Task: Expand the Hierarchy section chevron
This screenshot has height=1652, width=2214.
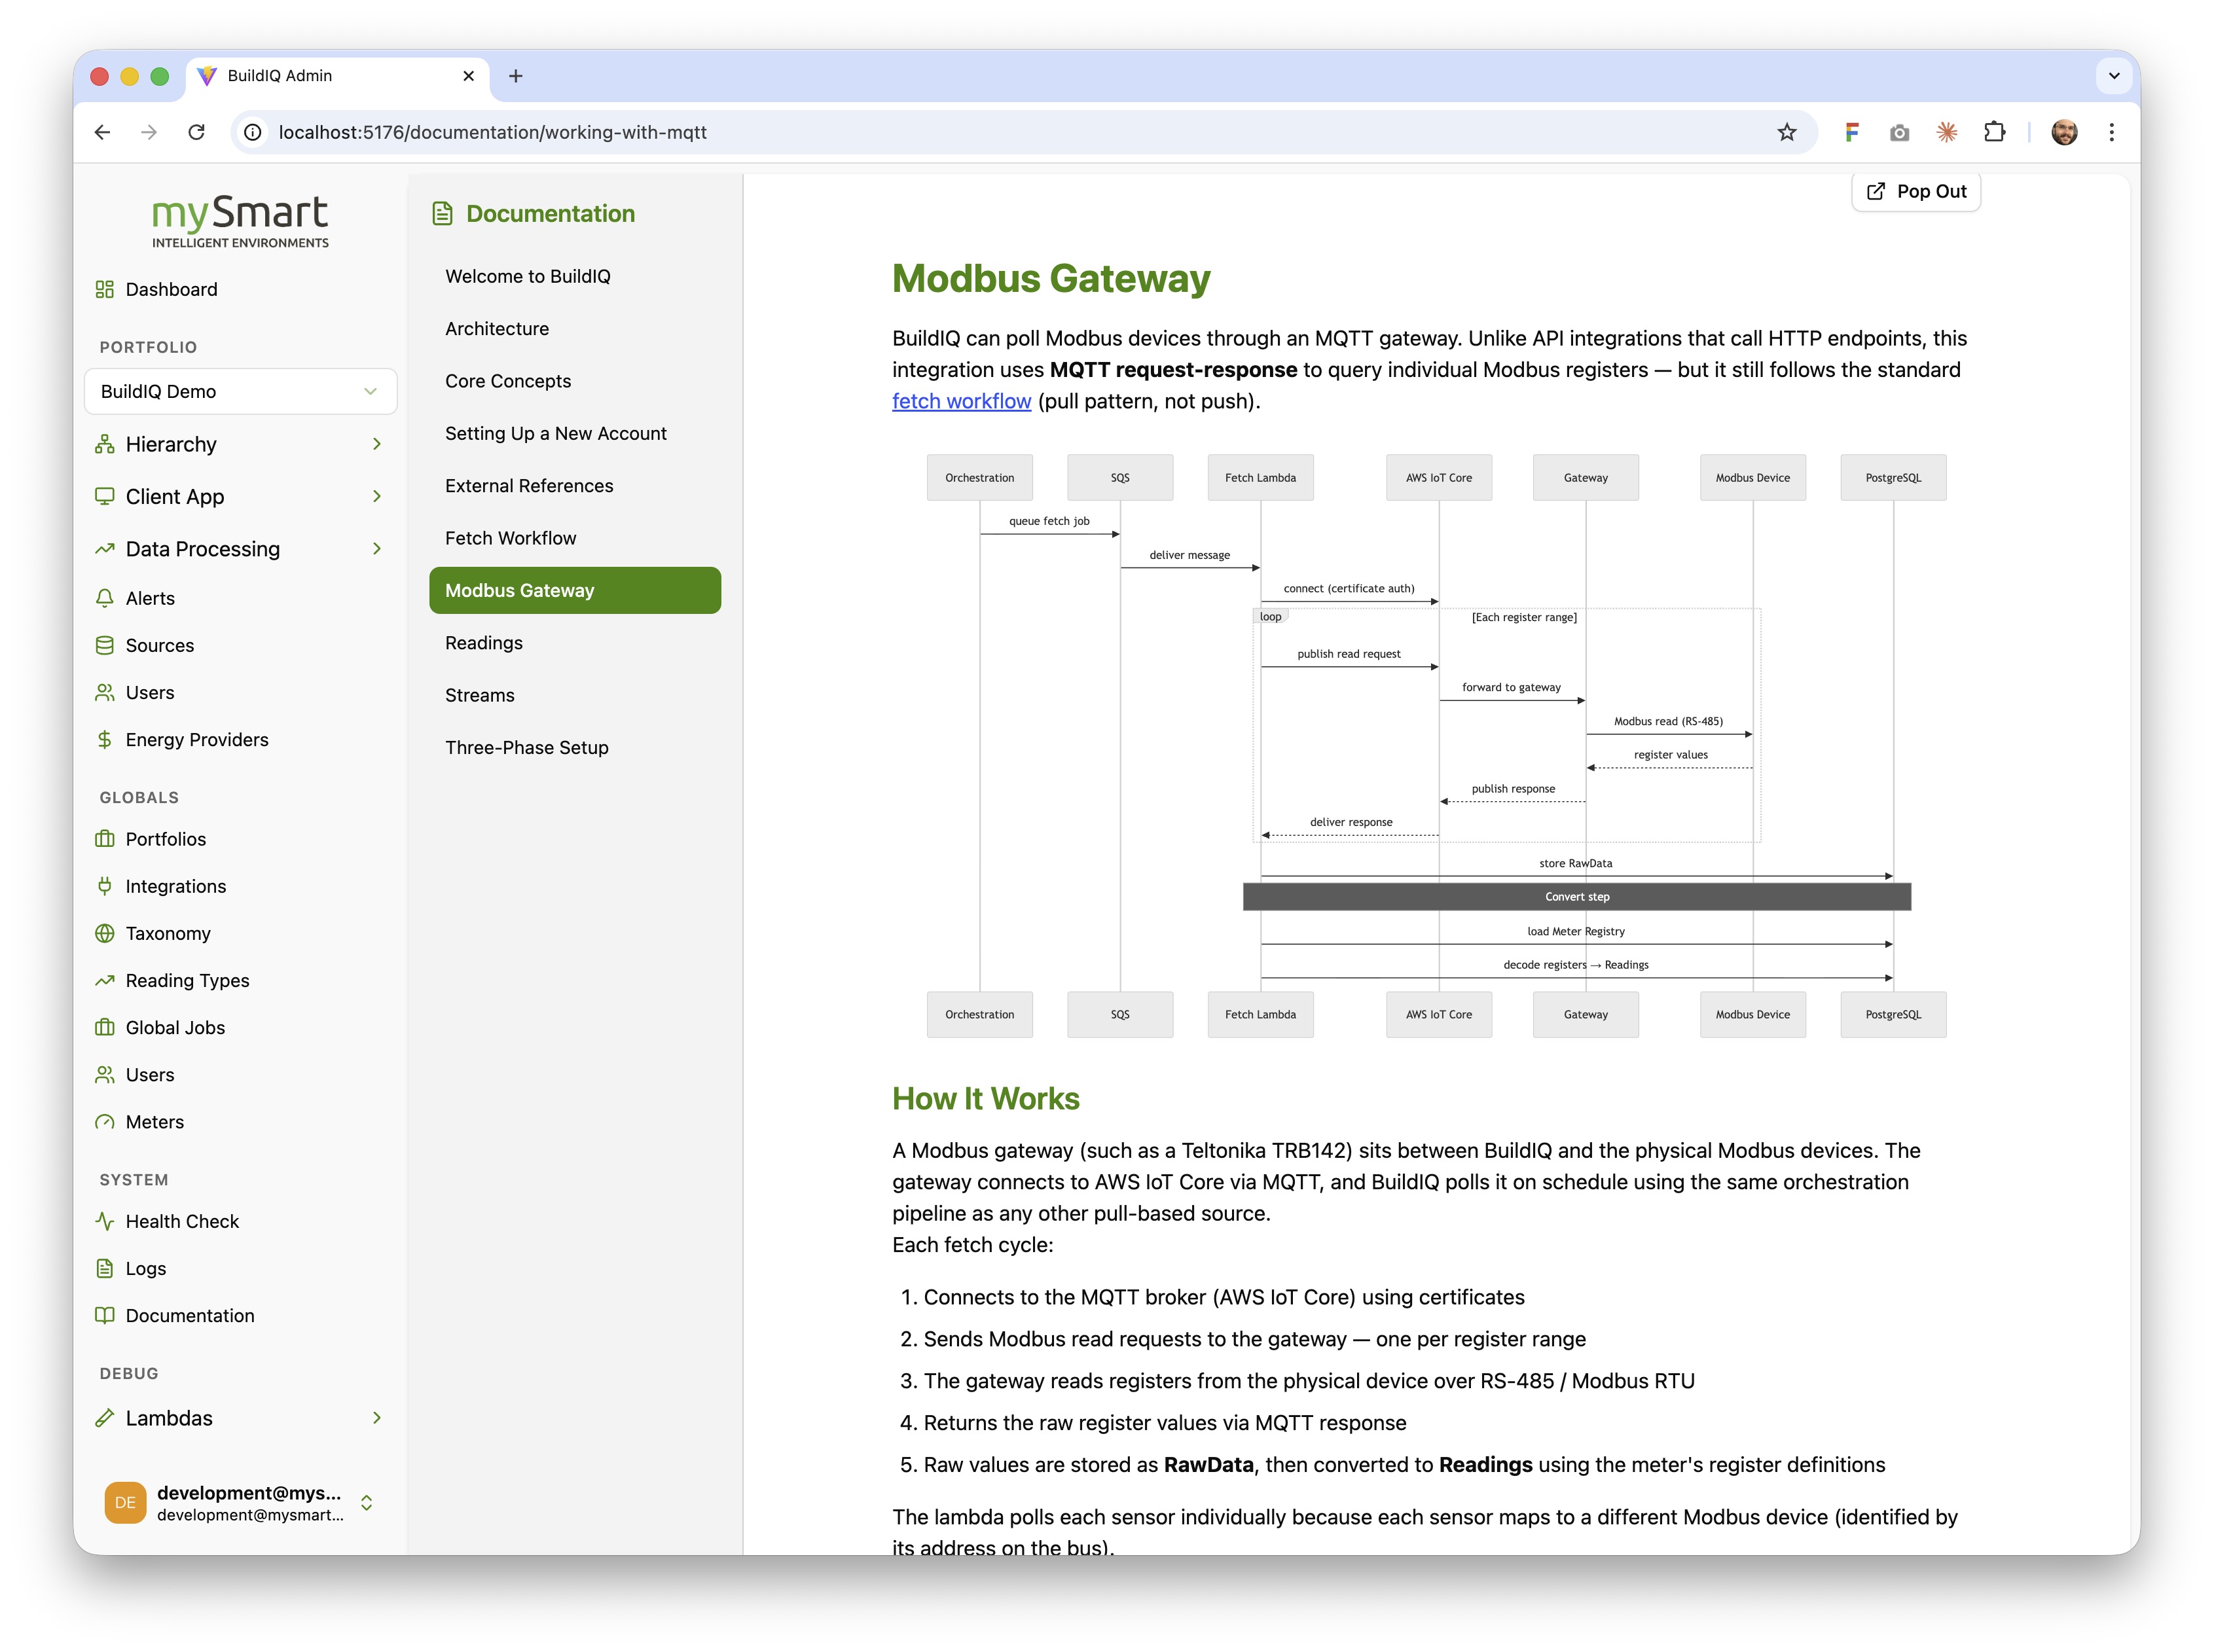Action: [x=377, y=444]
